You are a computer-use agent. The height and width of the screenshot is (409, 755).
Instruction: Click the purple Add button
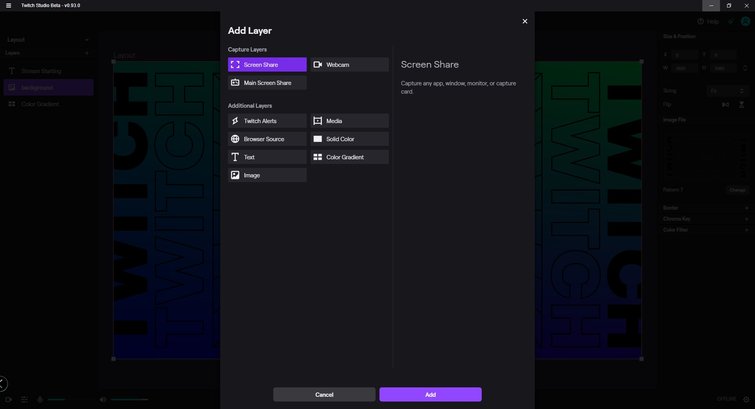(430, 395)
